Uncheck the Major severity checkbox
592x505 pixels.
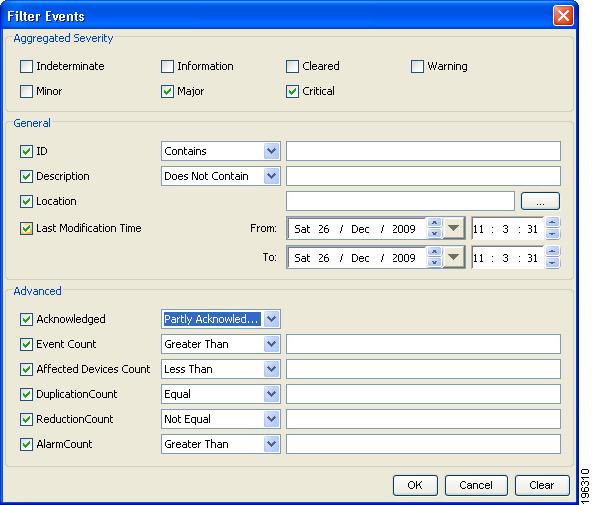167,91
